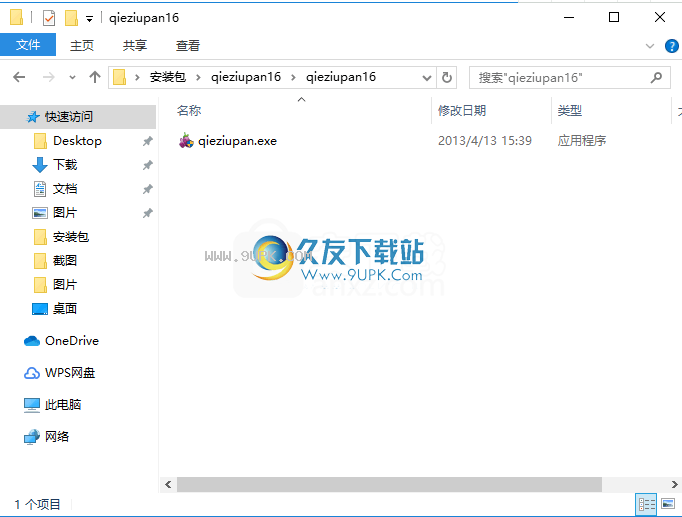Screen dimensions: 682x517
Task: Click the pin icon next to Desktop
Action: [148, 141]
